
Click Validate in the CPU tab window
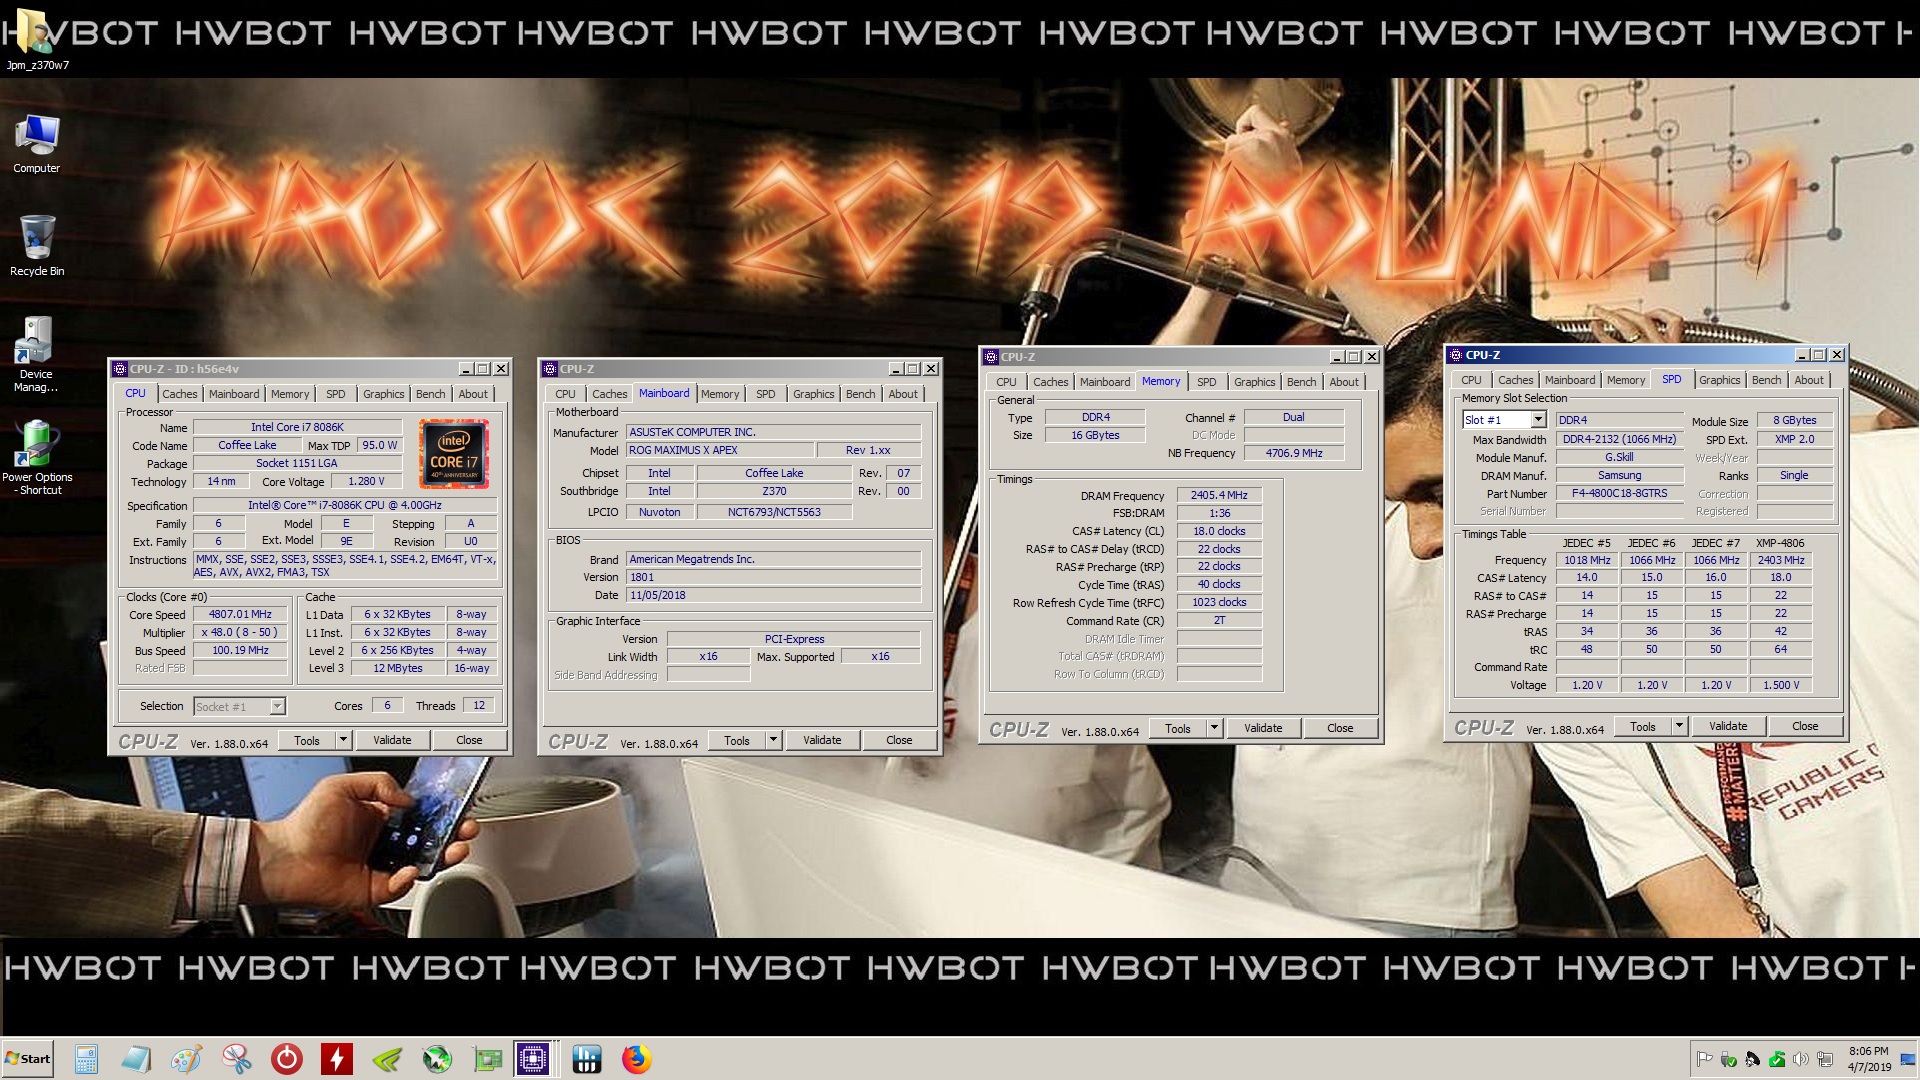tap(392, 740)
